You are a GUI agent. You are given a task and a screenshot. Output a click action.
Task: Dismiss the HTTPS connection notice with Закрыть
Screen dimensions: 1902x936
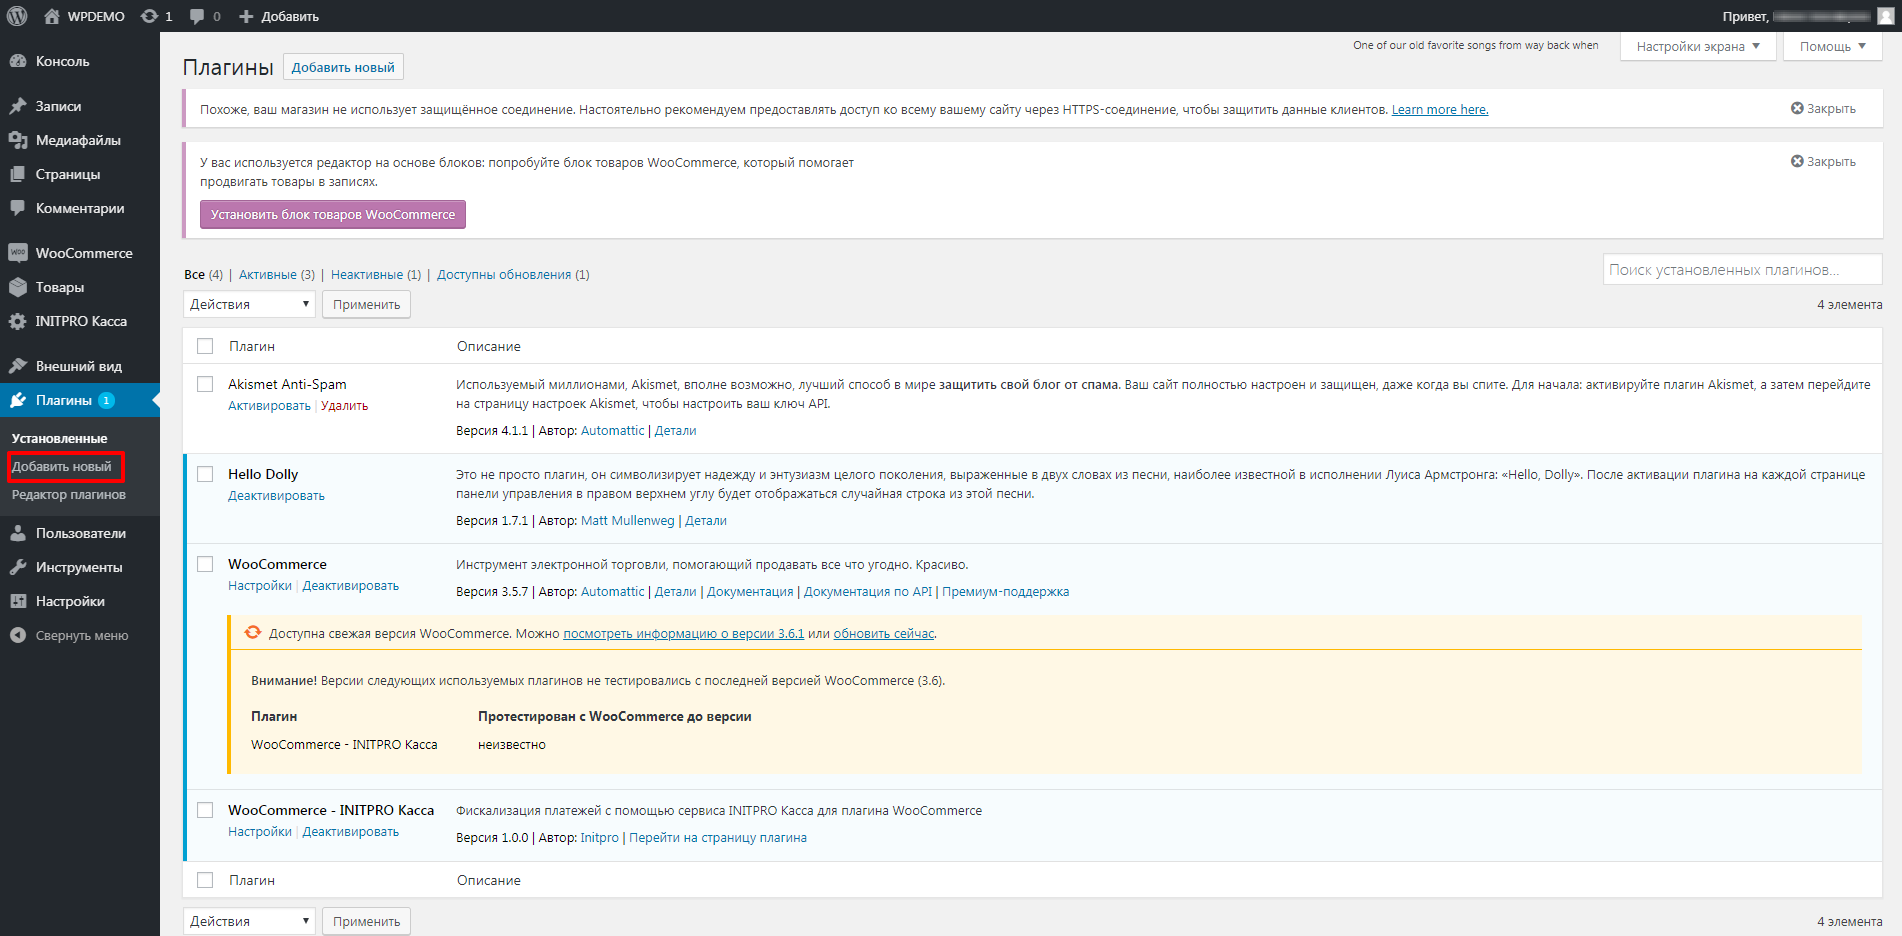[x=1823, y=109]
